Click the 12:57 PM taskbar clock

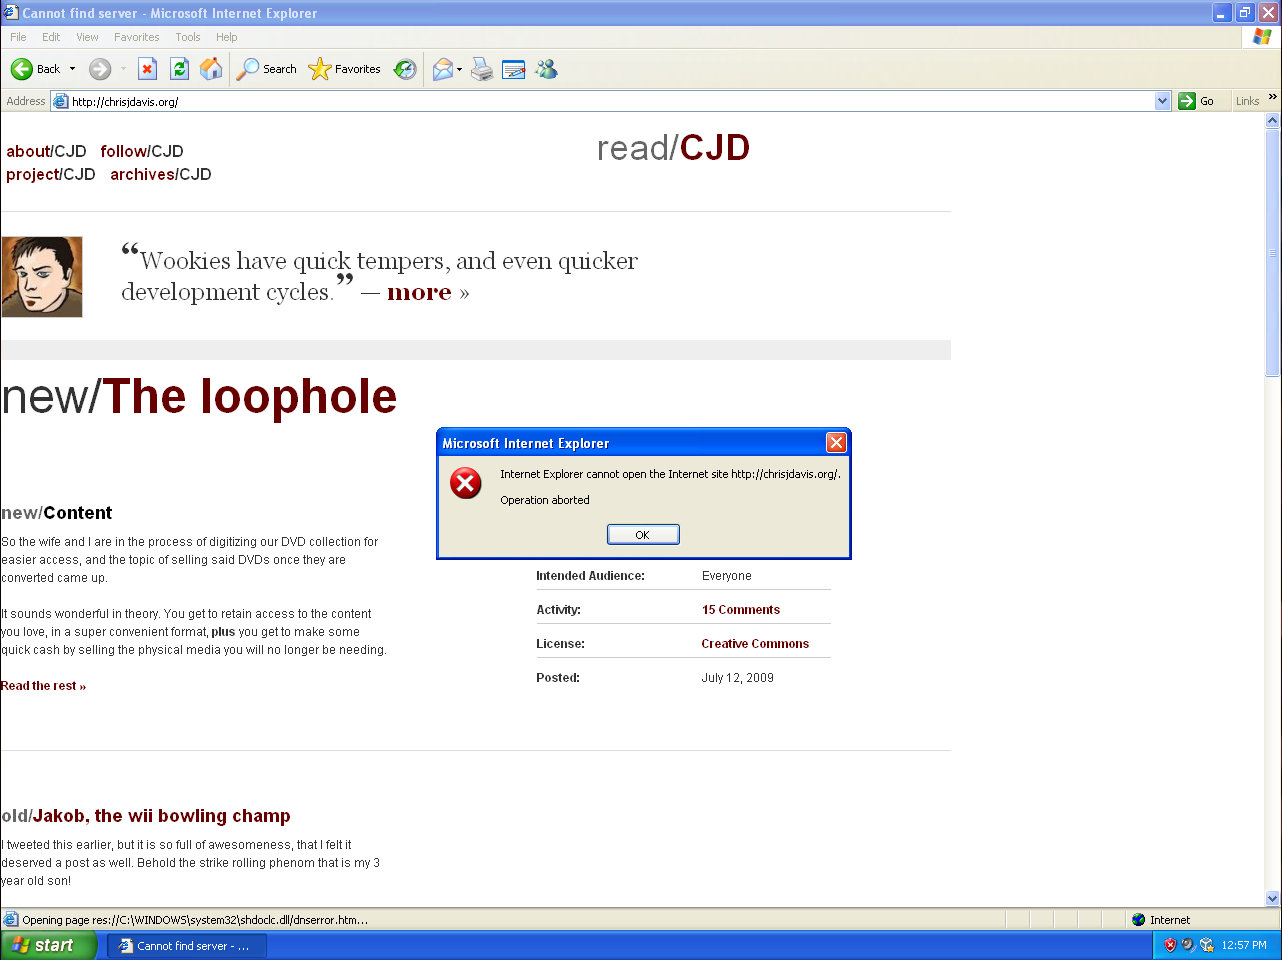tap(1244, 945)
